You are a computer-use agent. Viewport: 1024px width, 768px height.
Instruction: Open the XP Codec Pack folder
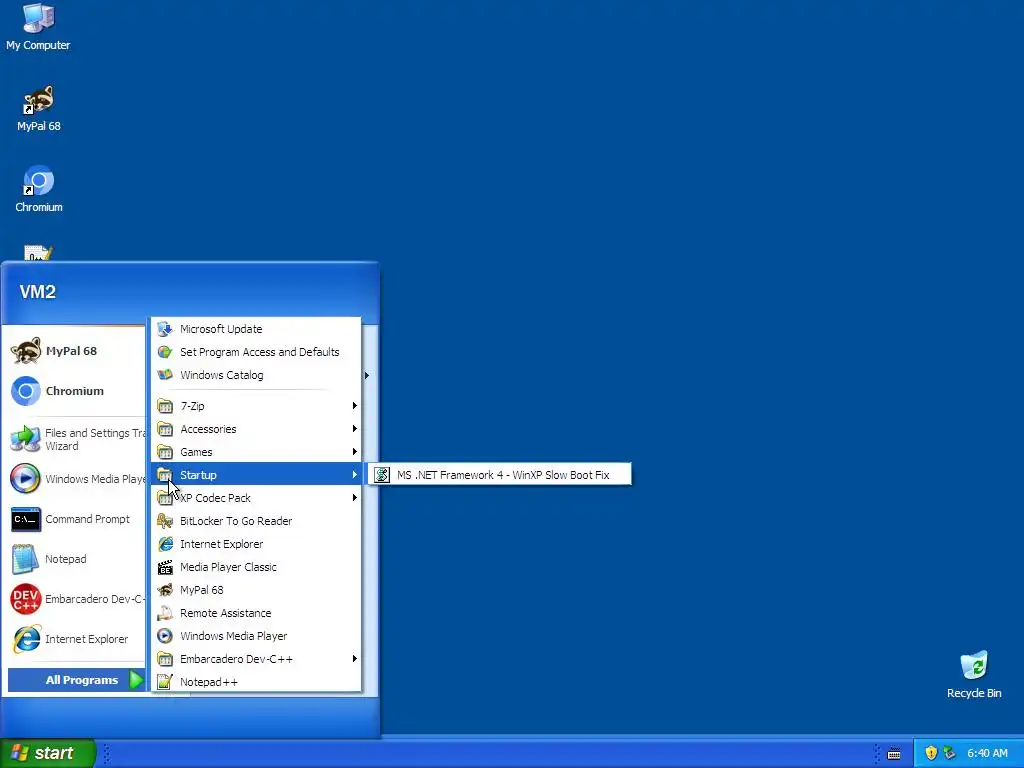click(x=256, y=498)
